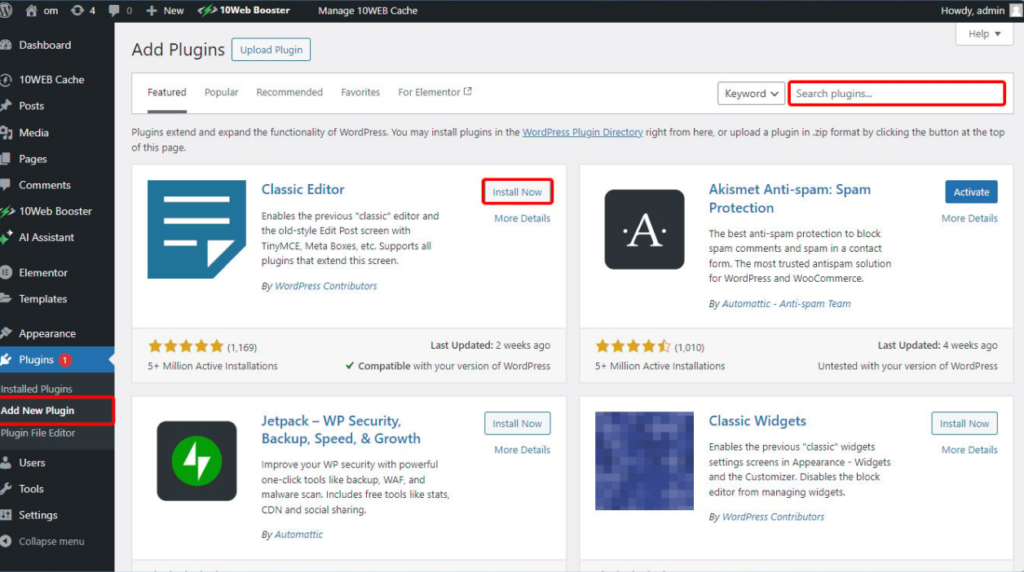Open the Classic Editor title link

coord(302,189)
